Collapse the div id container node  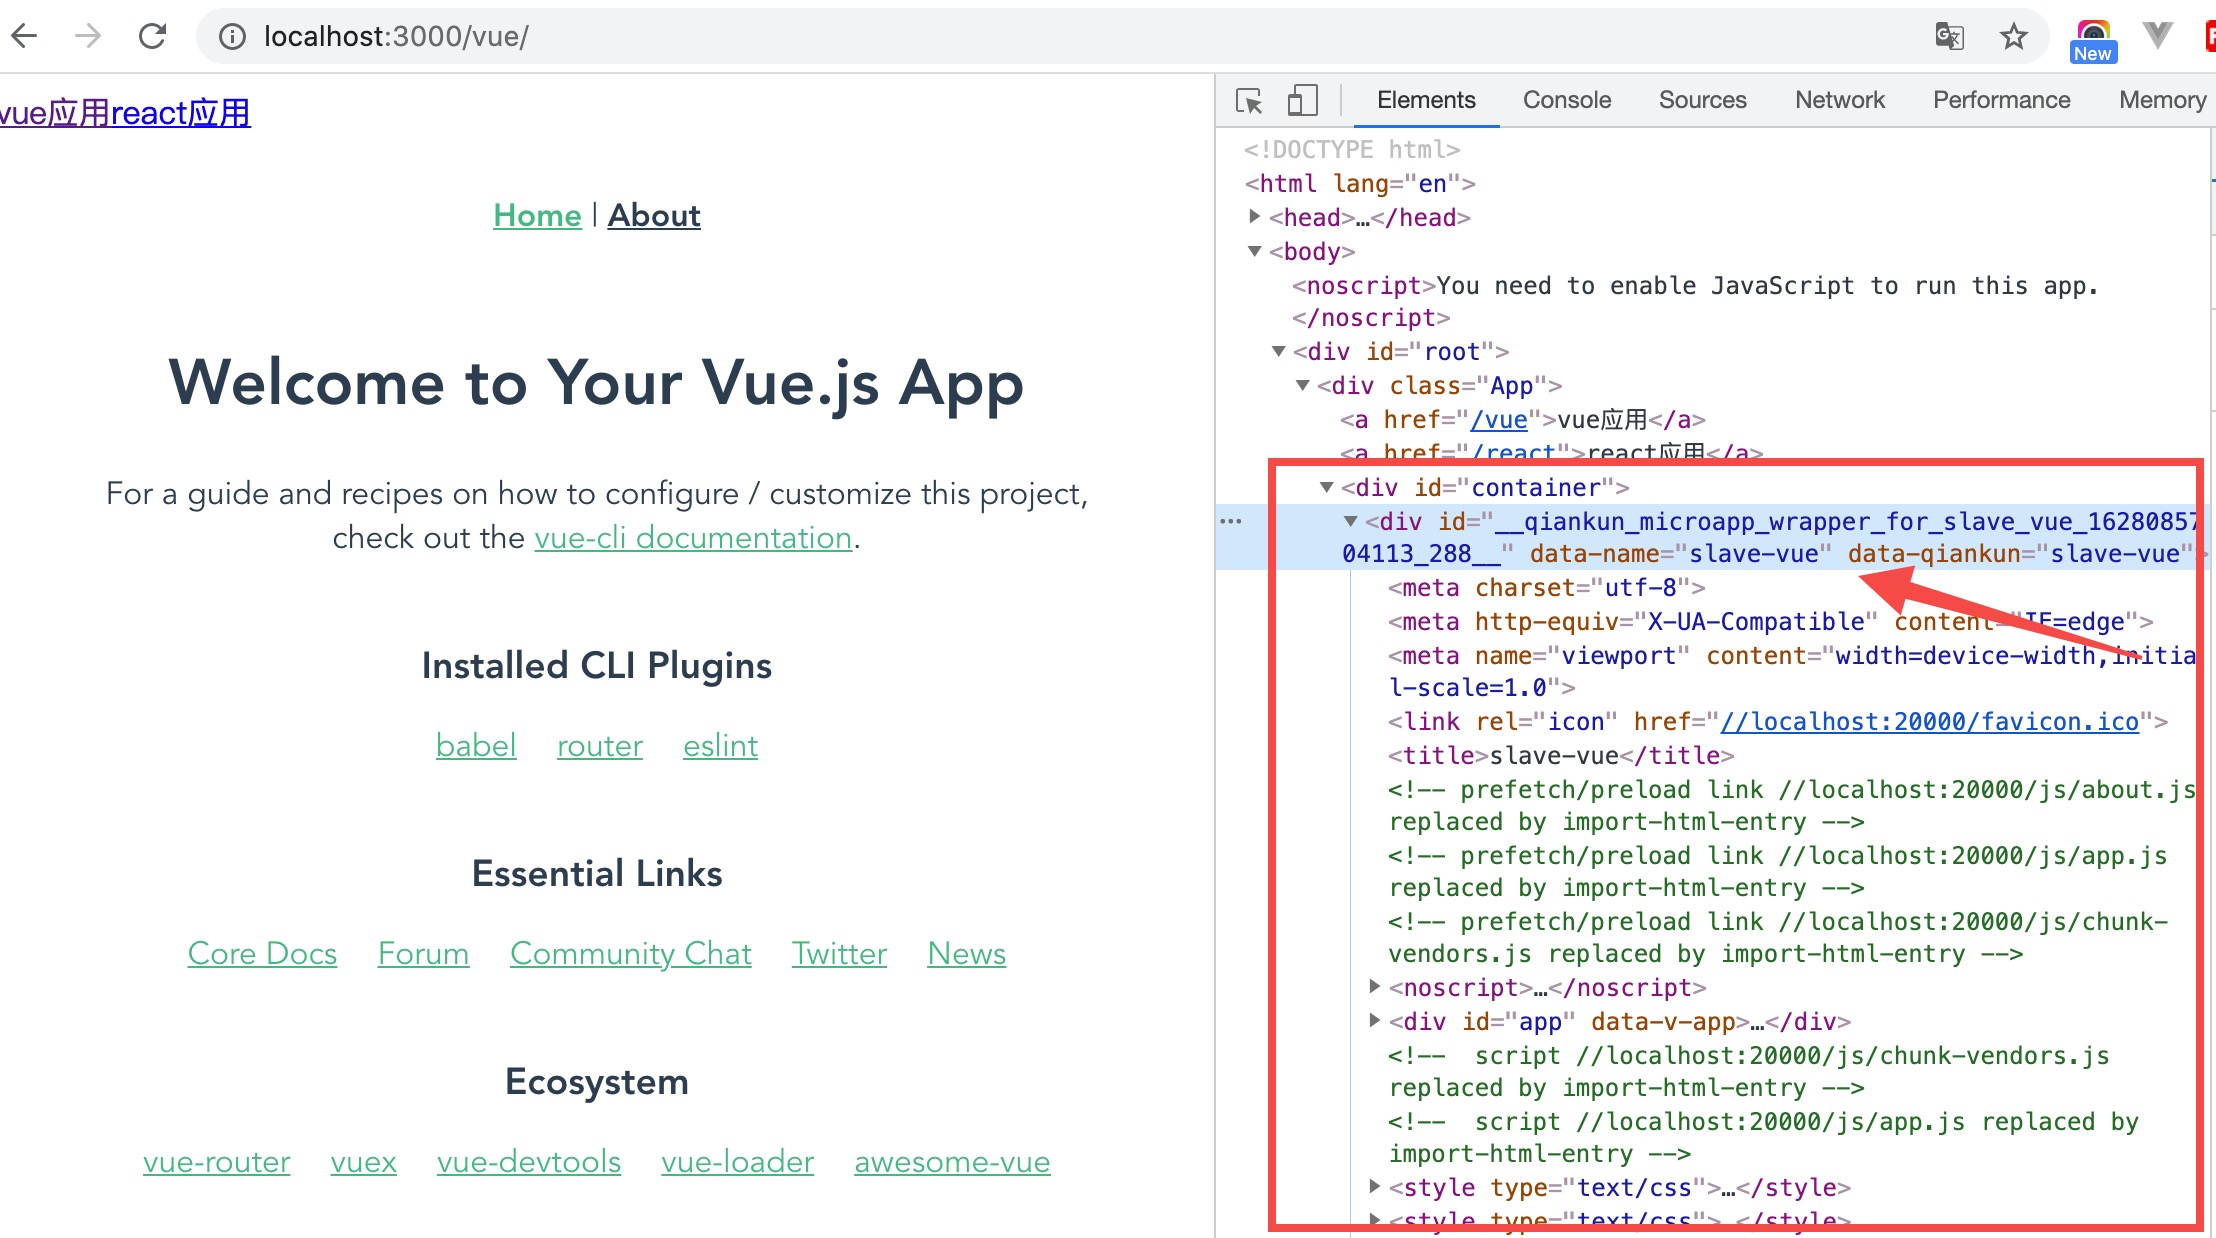click(1327, 487)
